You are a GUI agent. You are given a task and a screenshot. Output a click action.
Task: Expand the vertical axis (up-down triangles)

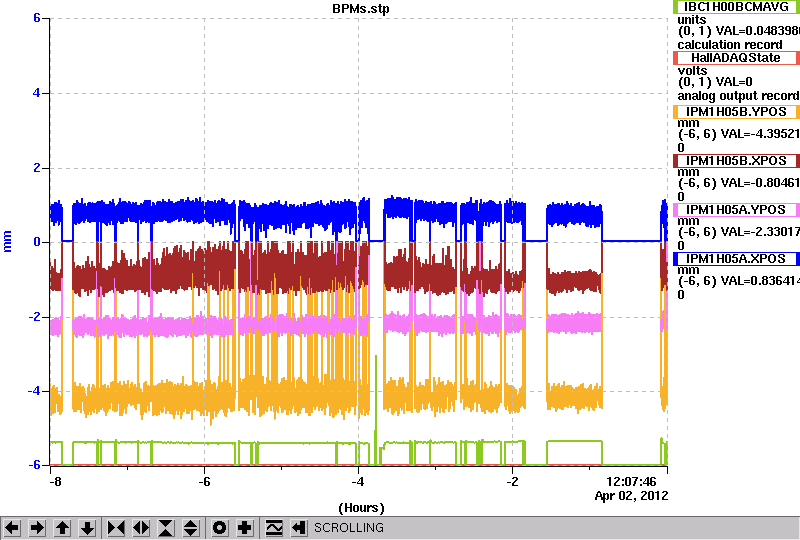191,528
